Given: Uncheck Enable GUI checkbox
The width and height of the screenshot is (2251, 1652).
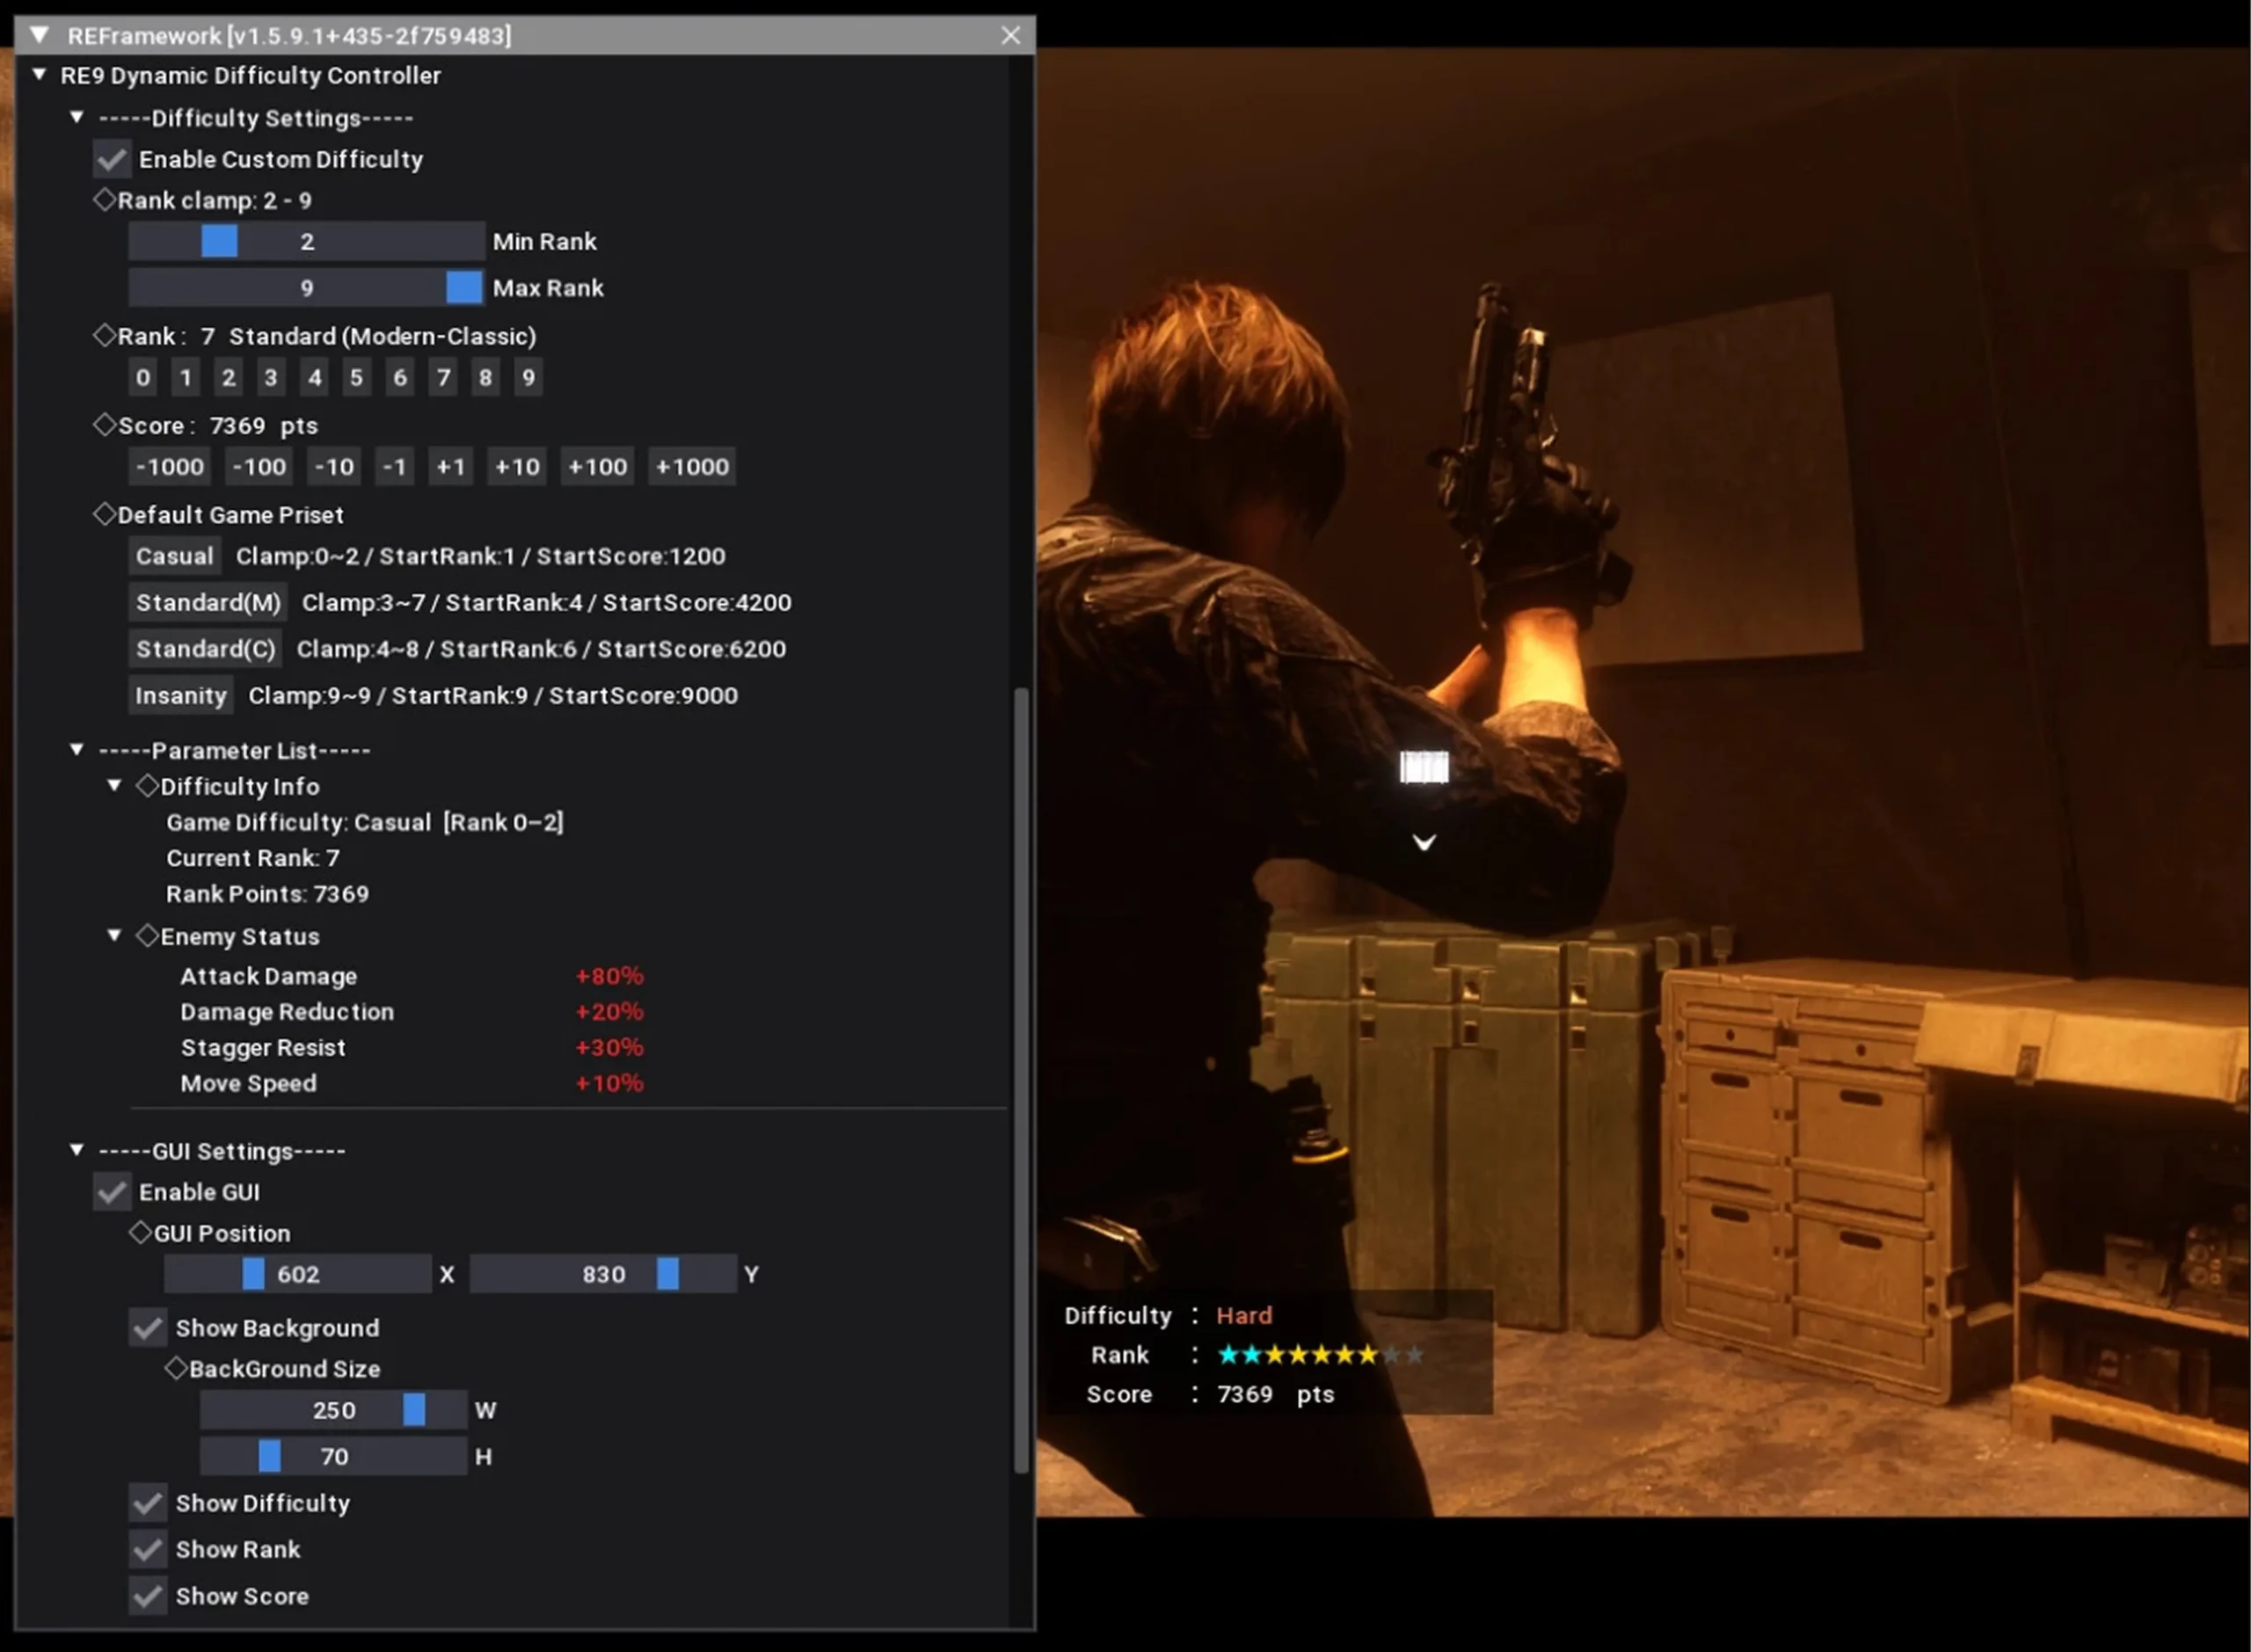Looking at the screenshot, I should pos(112,1192).
